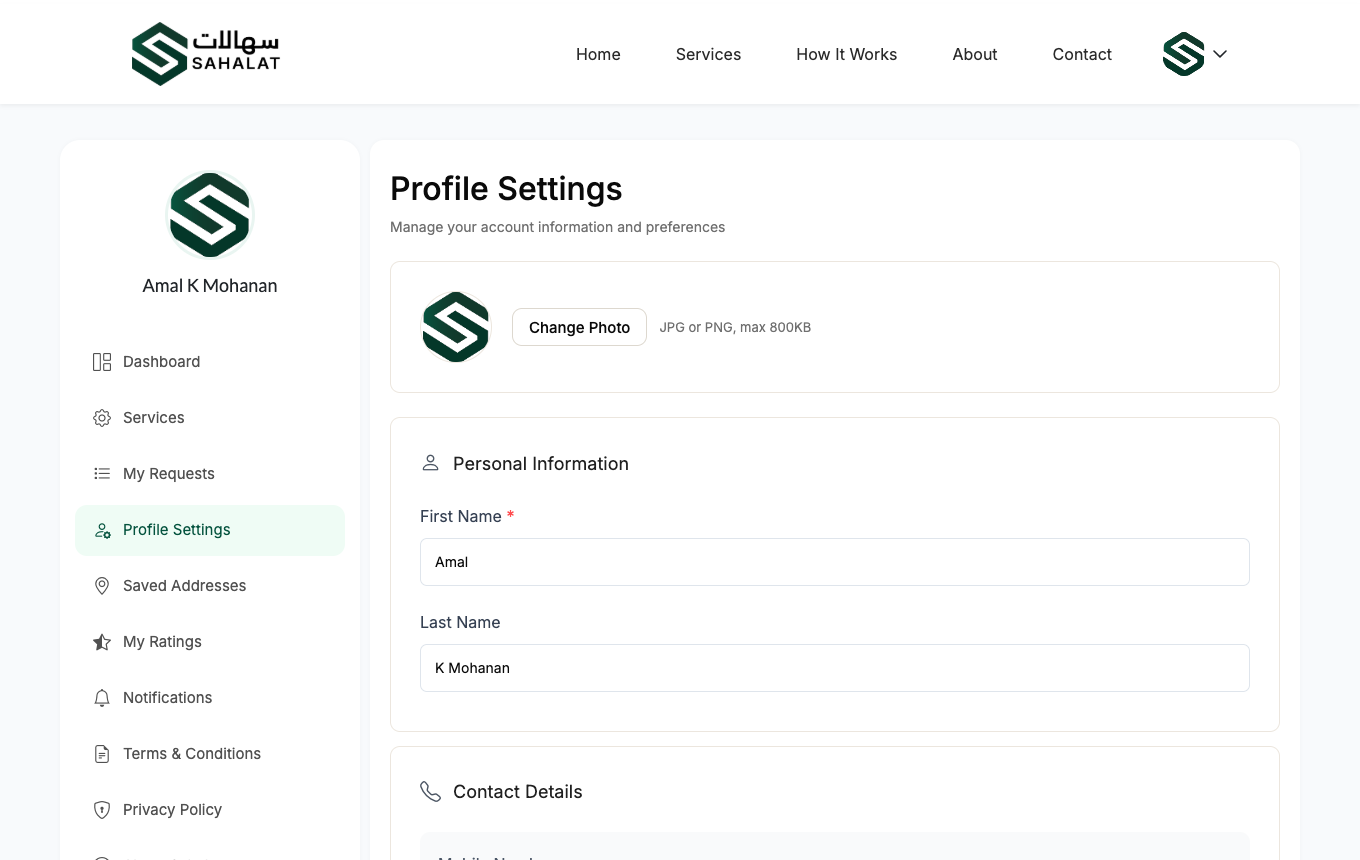Go to Notifications in the sidebar
Screen dimensions: 1360x860
pos(210,698)
